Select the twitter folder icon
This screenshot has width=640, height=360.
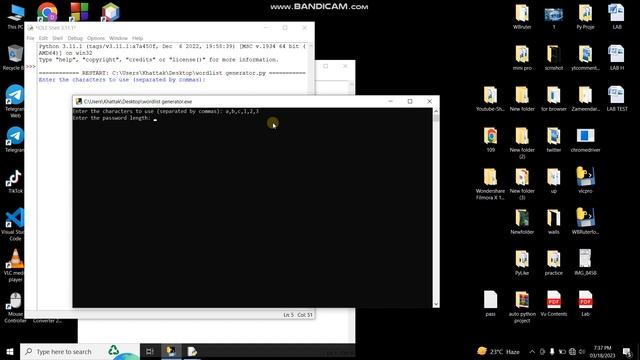(553, 140)
